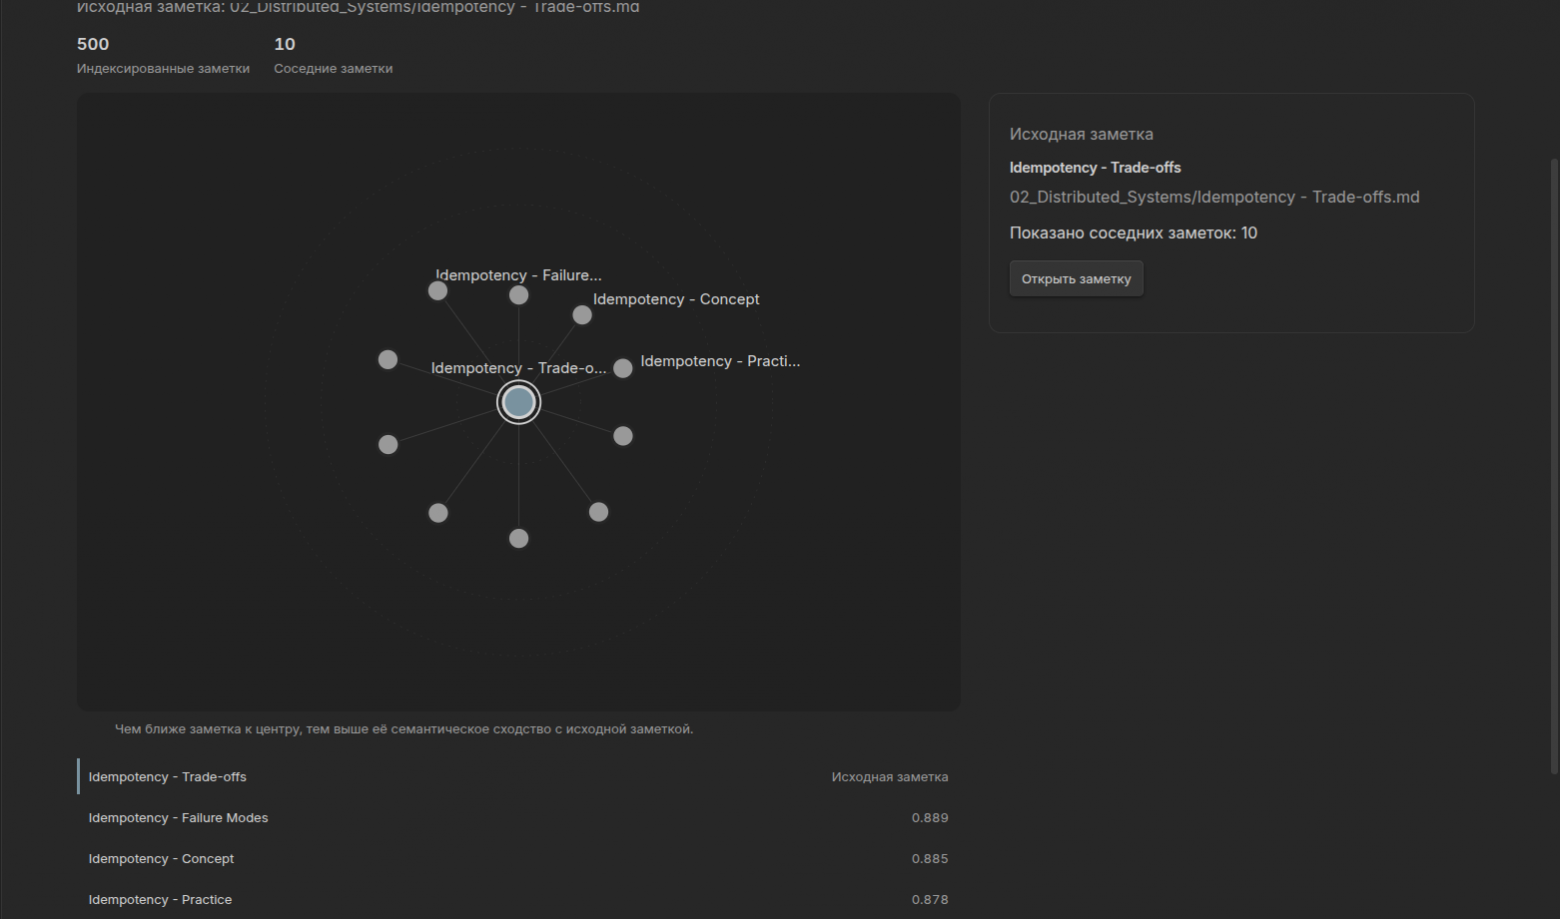Click the "Idempotency - Practi..." graph label
Image resolution: width=1560 pixels, height=919 pixels.
coord(720,361)
